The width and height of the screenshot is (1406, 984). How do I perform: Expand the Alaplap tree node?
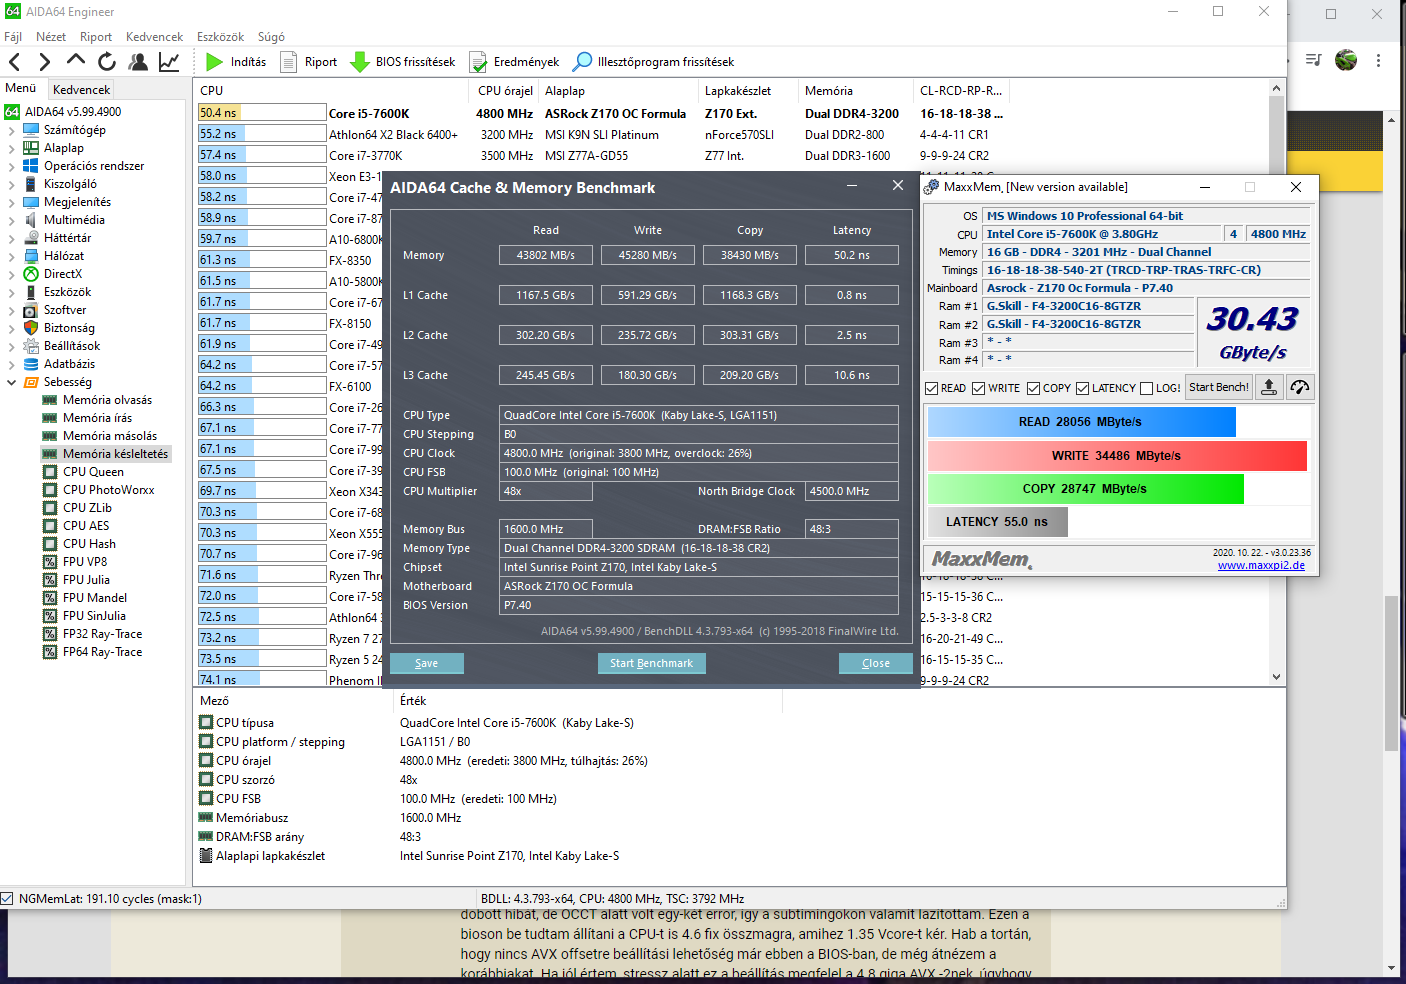[12, 148]
